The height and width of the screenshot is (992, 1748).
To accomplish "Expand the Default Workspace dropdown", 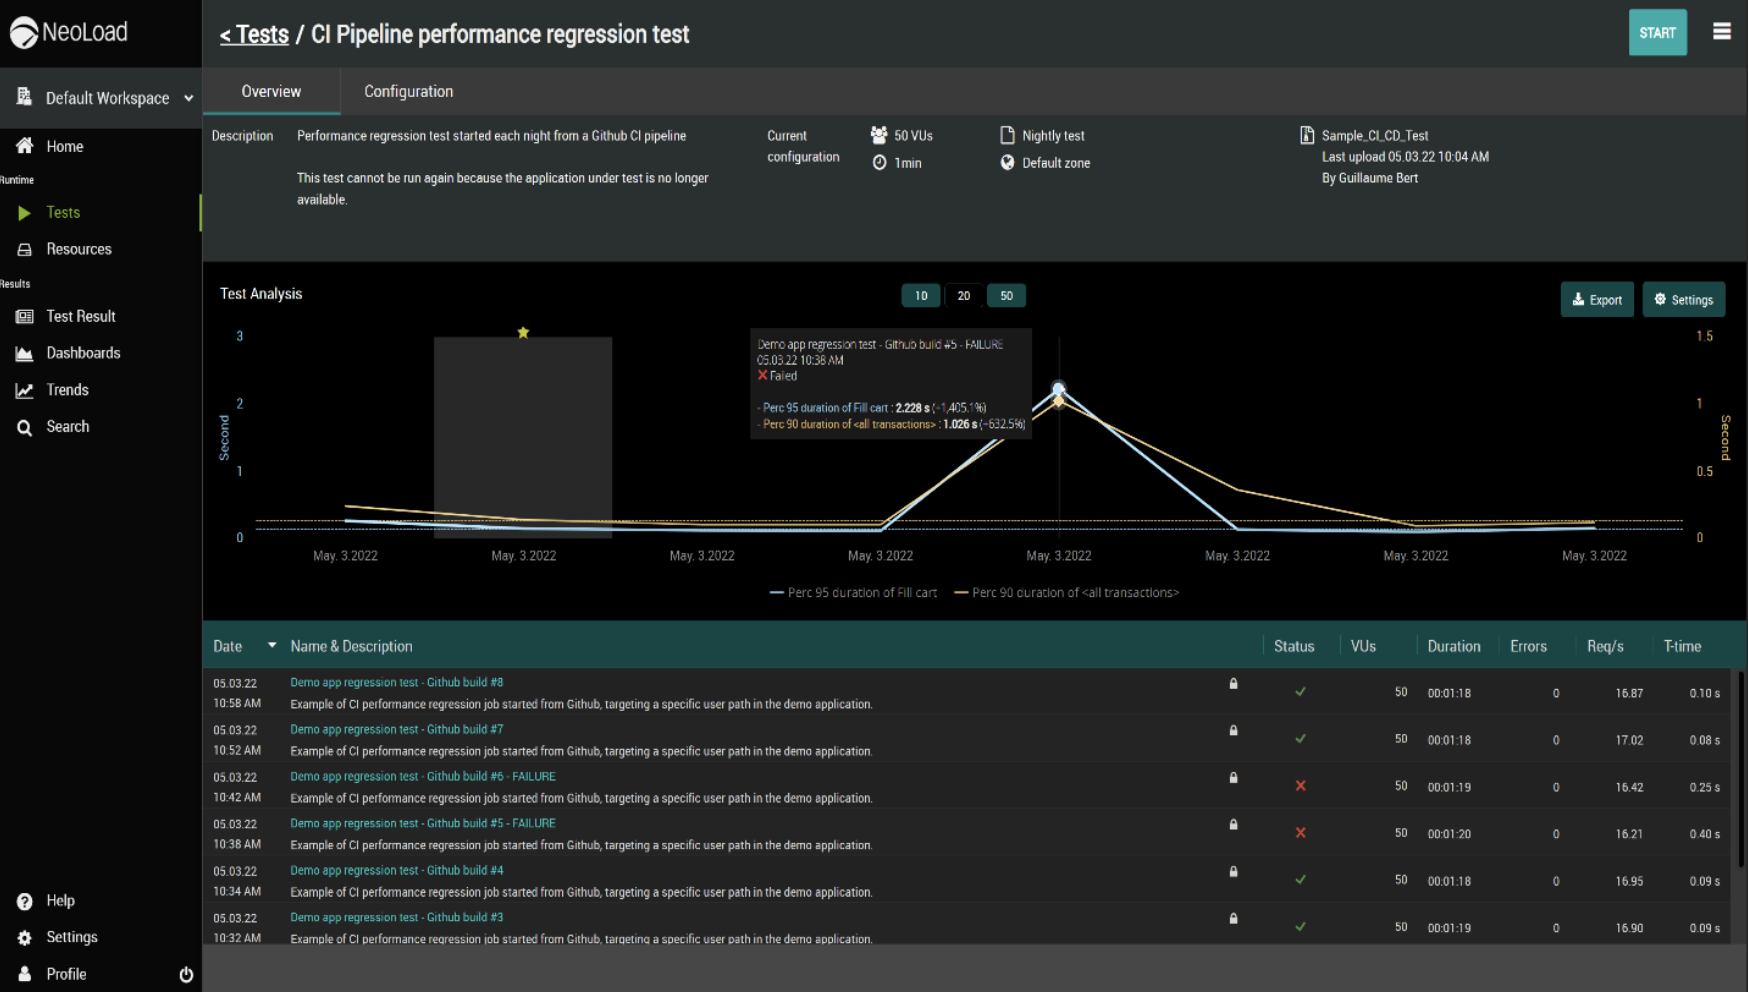I will (188, 98).
